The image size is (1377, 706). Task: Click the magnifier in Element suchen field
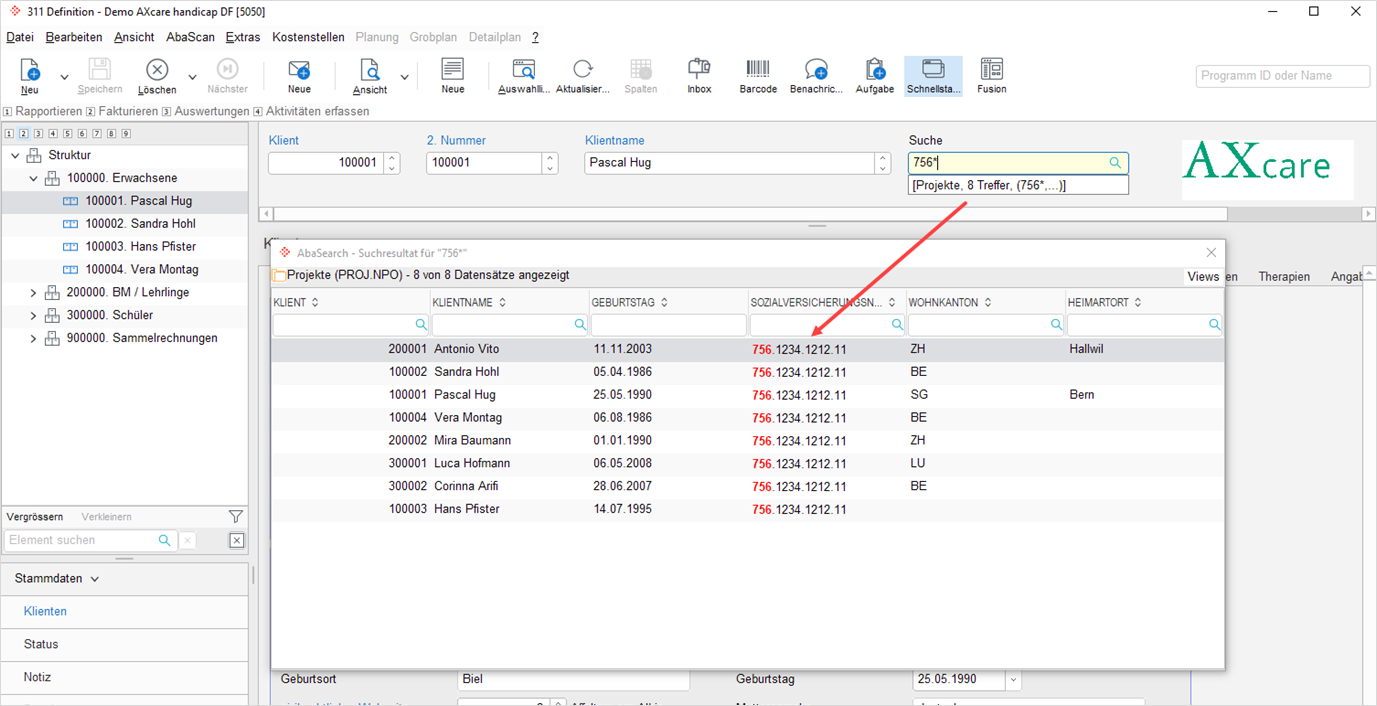165,540
